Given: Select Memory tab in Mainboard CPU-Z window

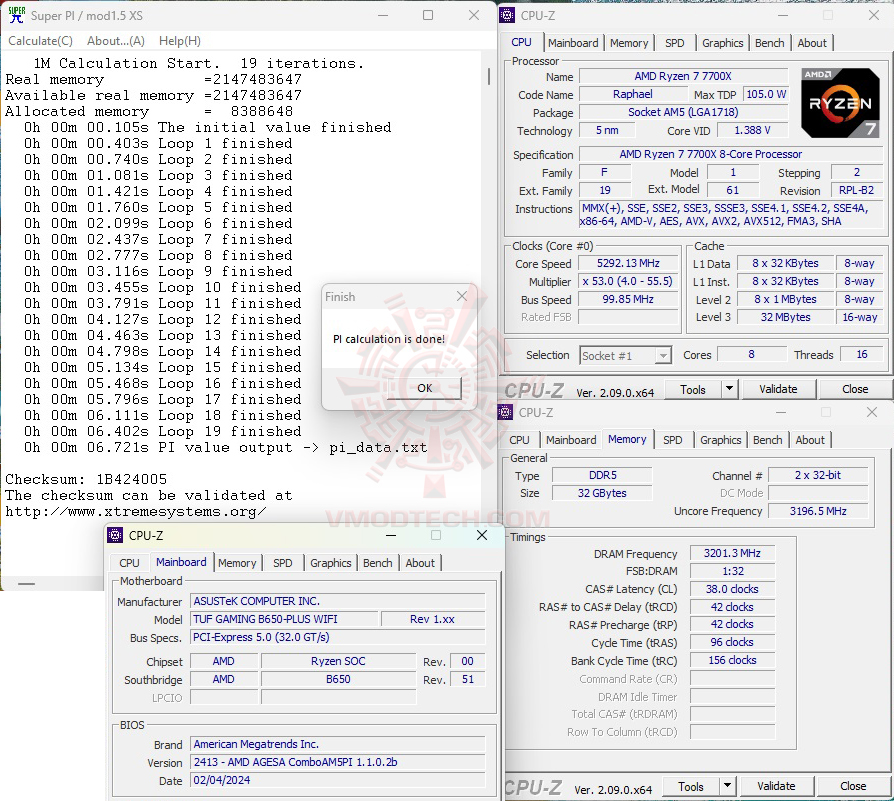Looking at the screenshot, I should (x=237, y=563).
